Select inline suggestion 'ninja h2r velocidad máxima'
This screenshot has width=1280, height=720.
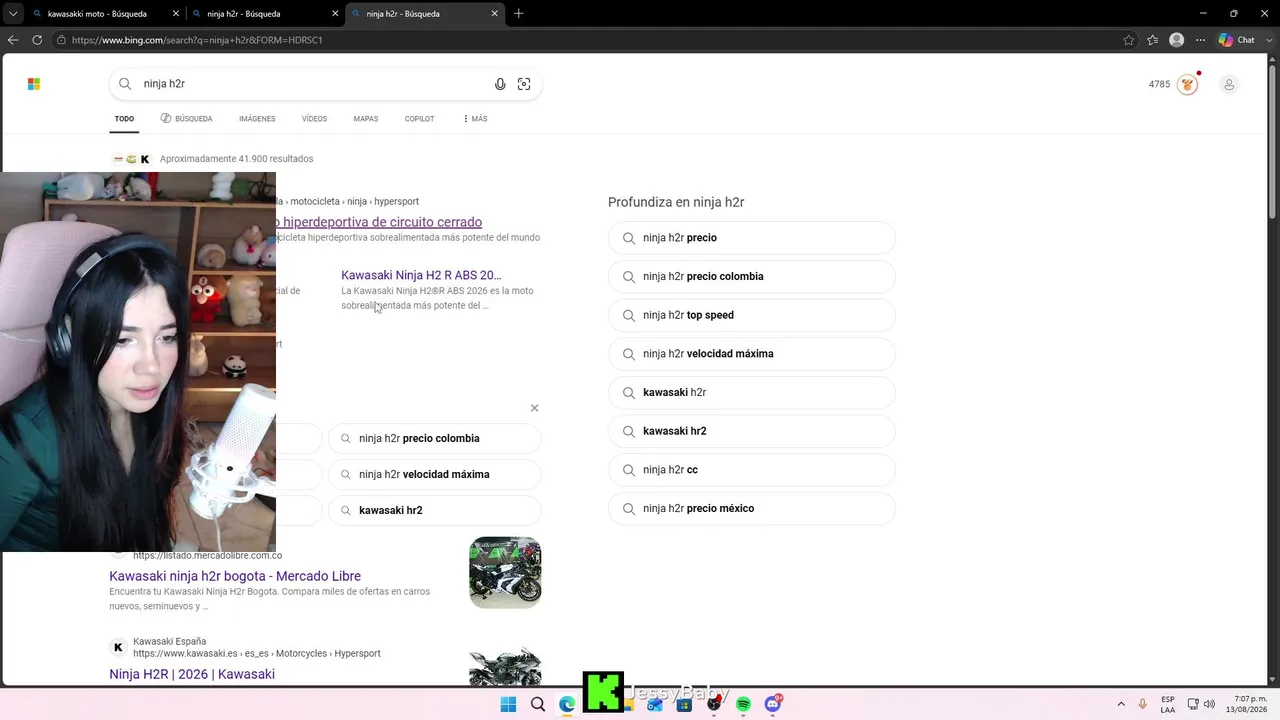click(435, 474)
